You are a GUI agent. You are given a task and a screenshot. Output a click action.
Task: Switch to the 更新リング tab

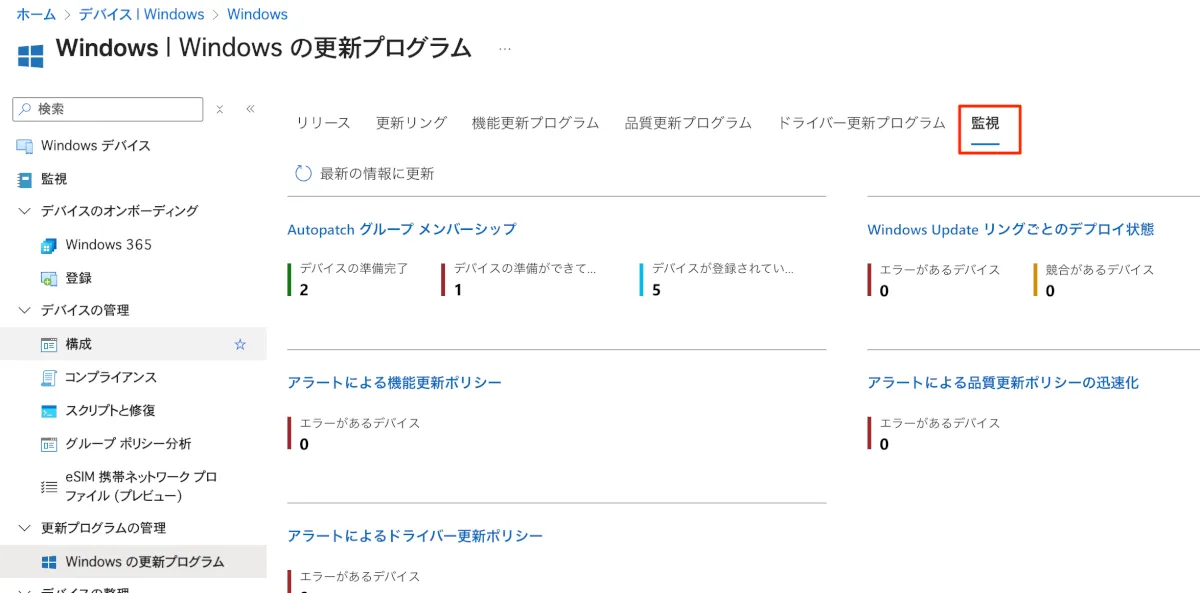(x=411, y=123)
